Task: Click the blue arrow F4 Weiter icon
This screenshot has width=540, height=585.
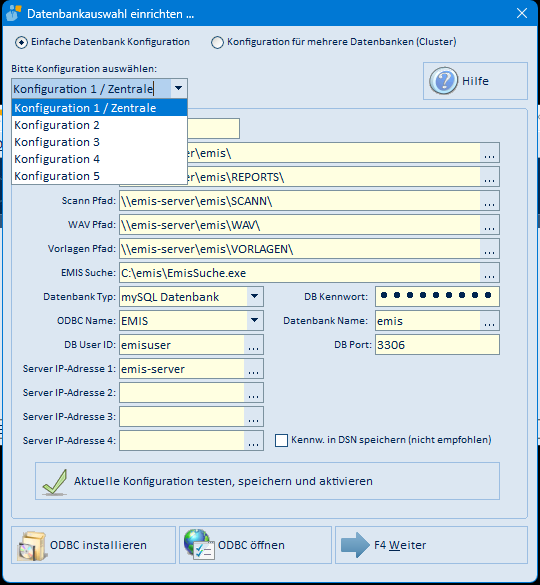Action: click(x=355, y=545)
